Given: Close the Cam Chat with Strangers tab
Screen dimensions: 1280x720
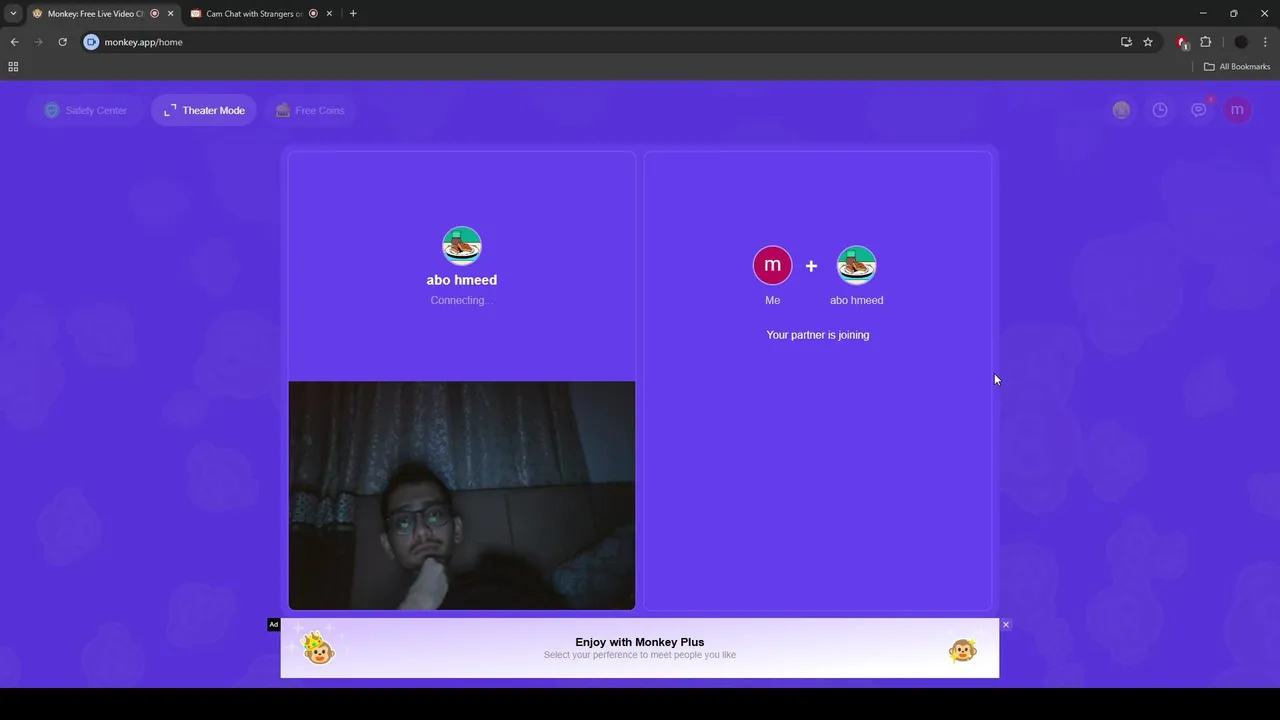Looking at the screenshot, I should [329, 14].
